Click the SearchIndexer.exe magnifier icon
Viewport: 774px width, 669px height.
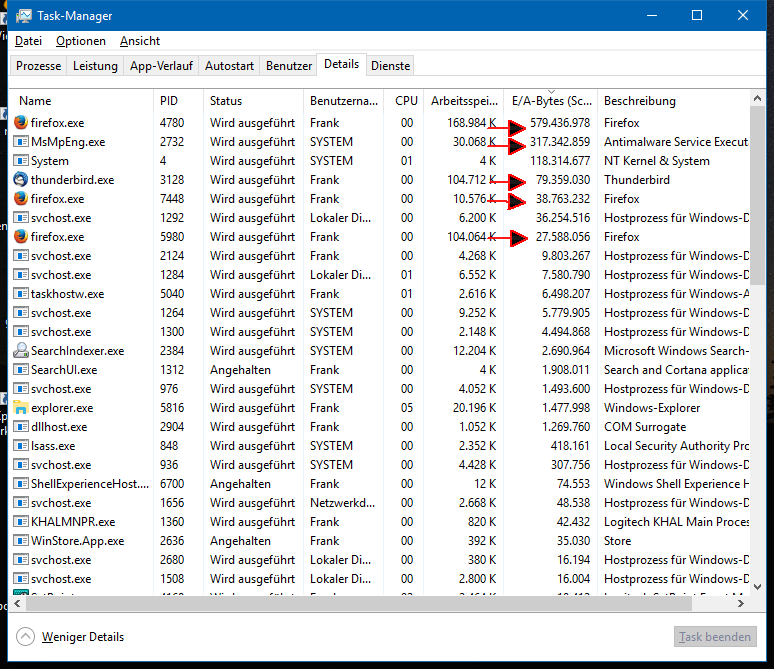click(x=21, y=351)
